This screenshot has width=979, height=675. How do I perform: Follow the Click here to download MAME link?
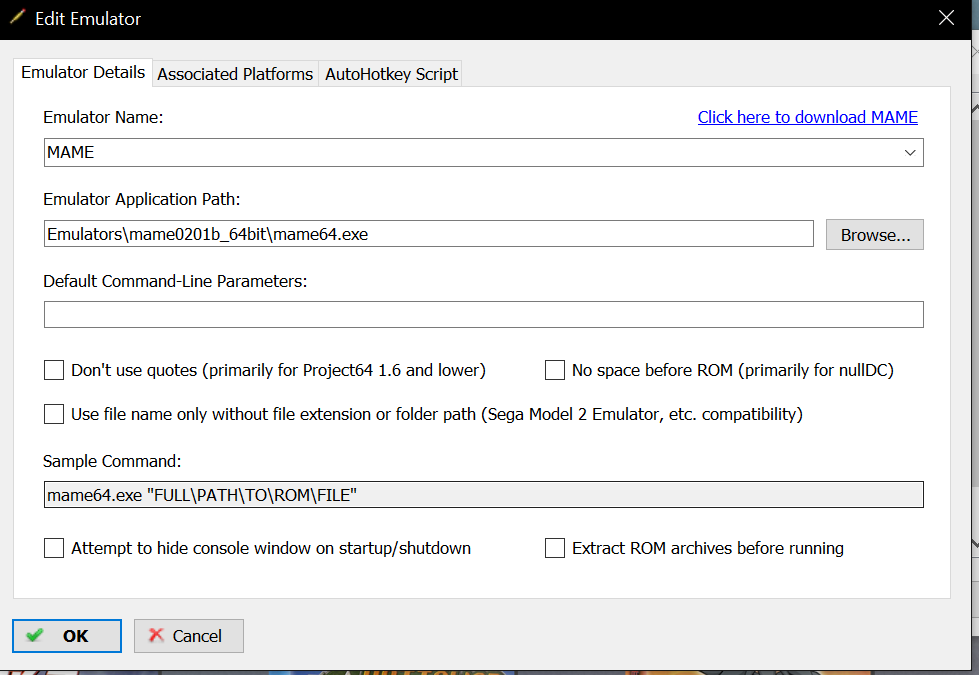[807, 117]
